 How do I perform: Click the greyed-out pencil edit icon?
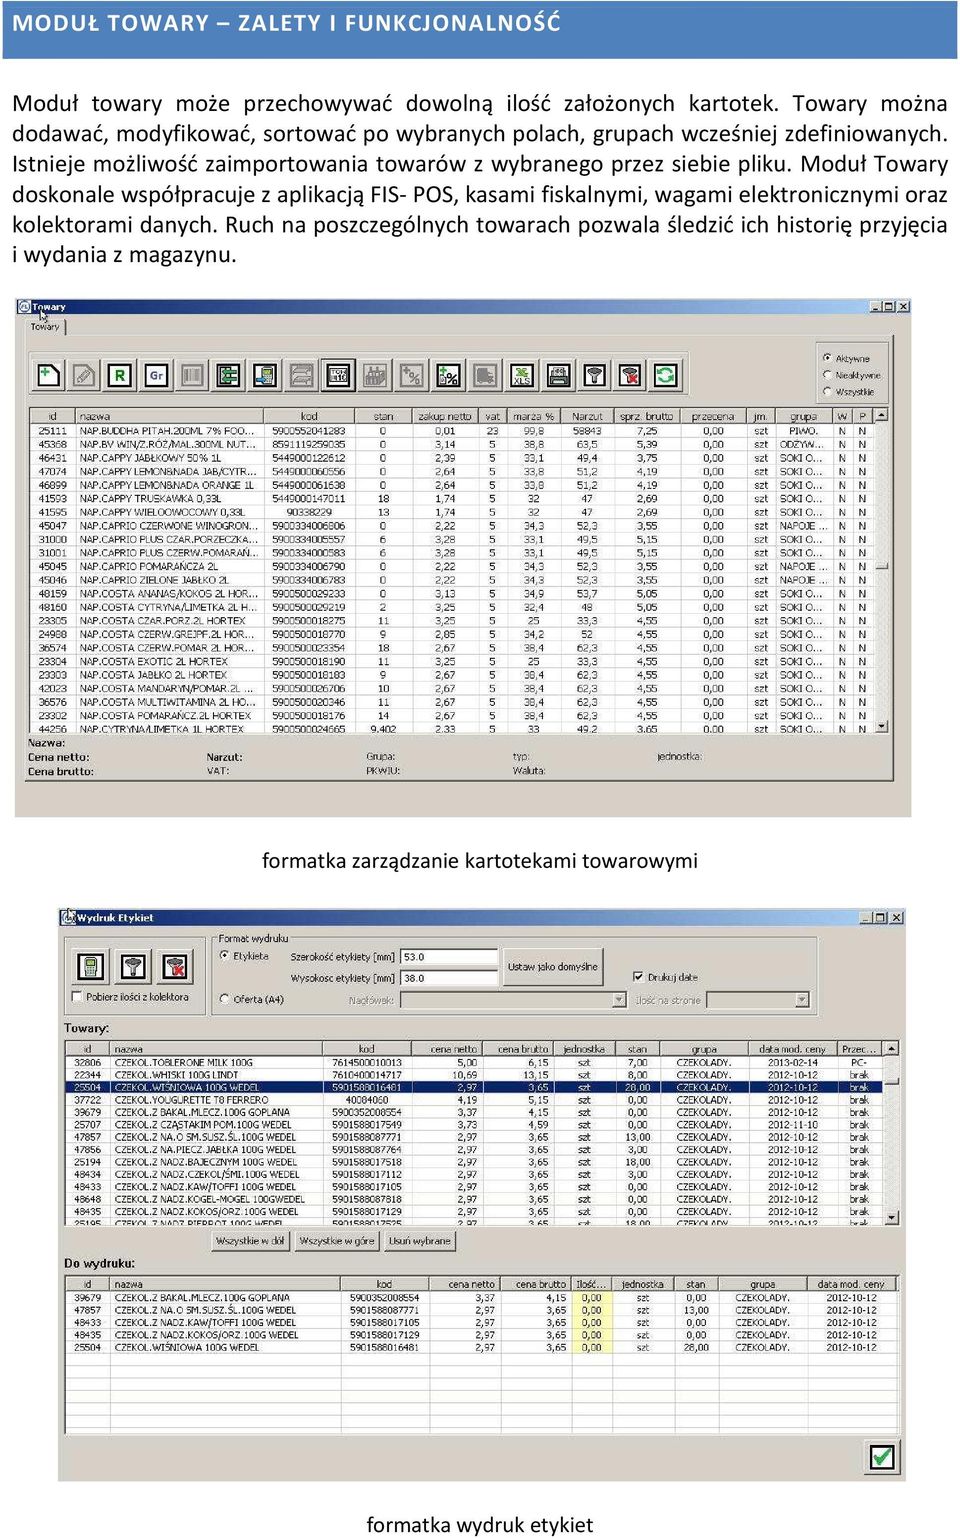point(84,376)
